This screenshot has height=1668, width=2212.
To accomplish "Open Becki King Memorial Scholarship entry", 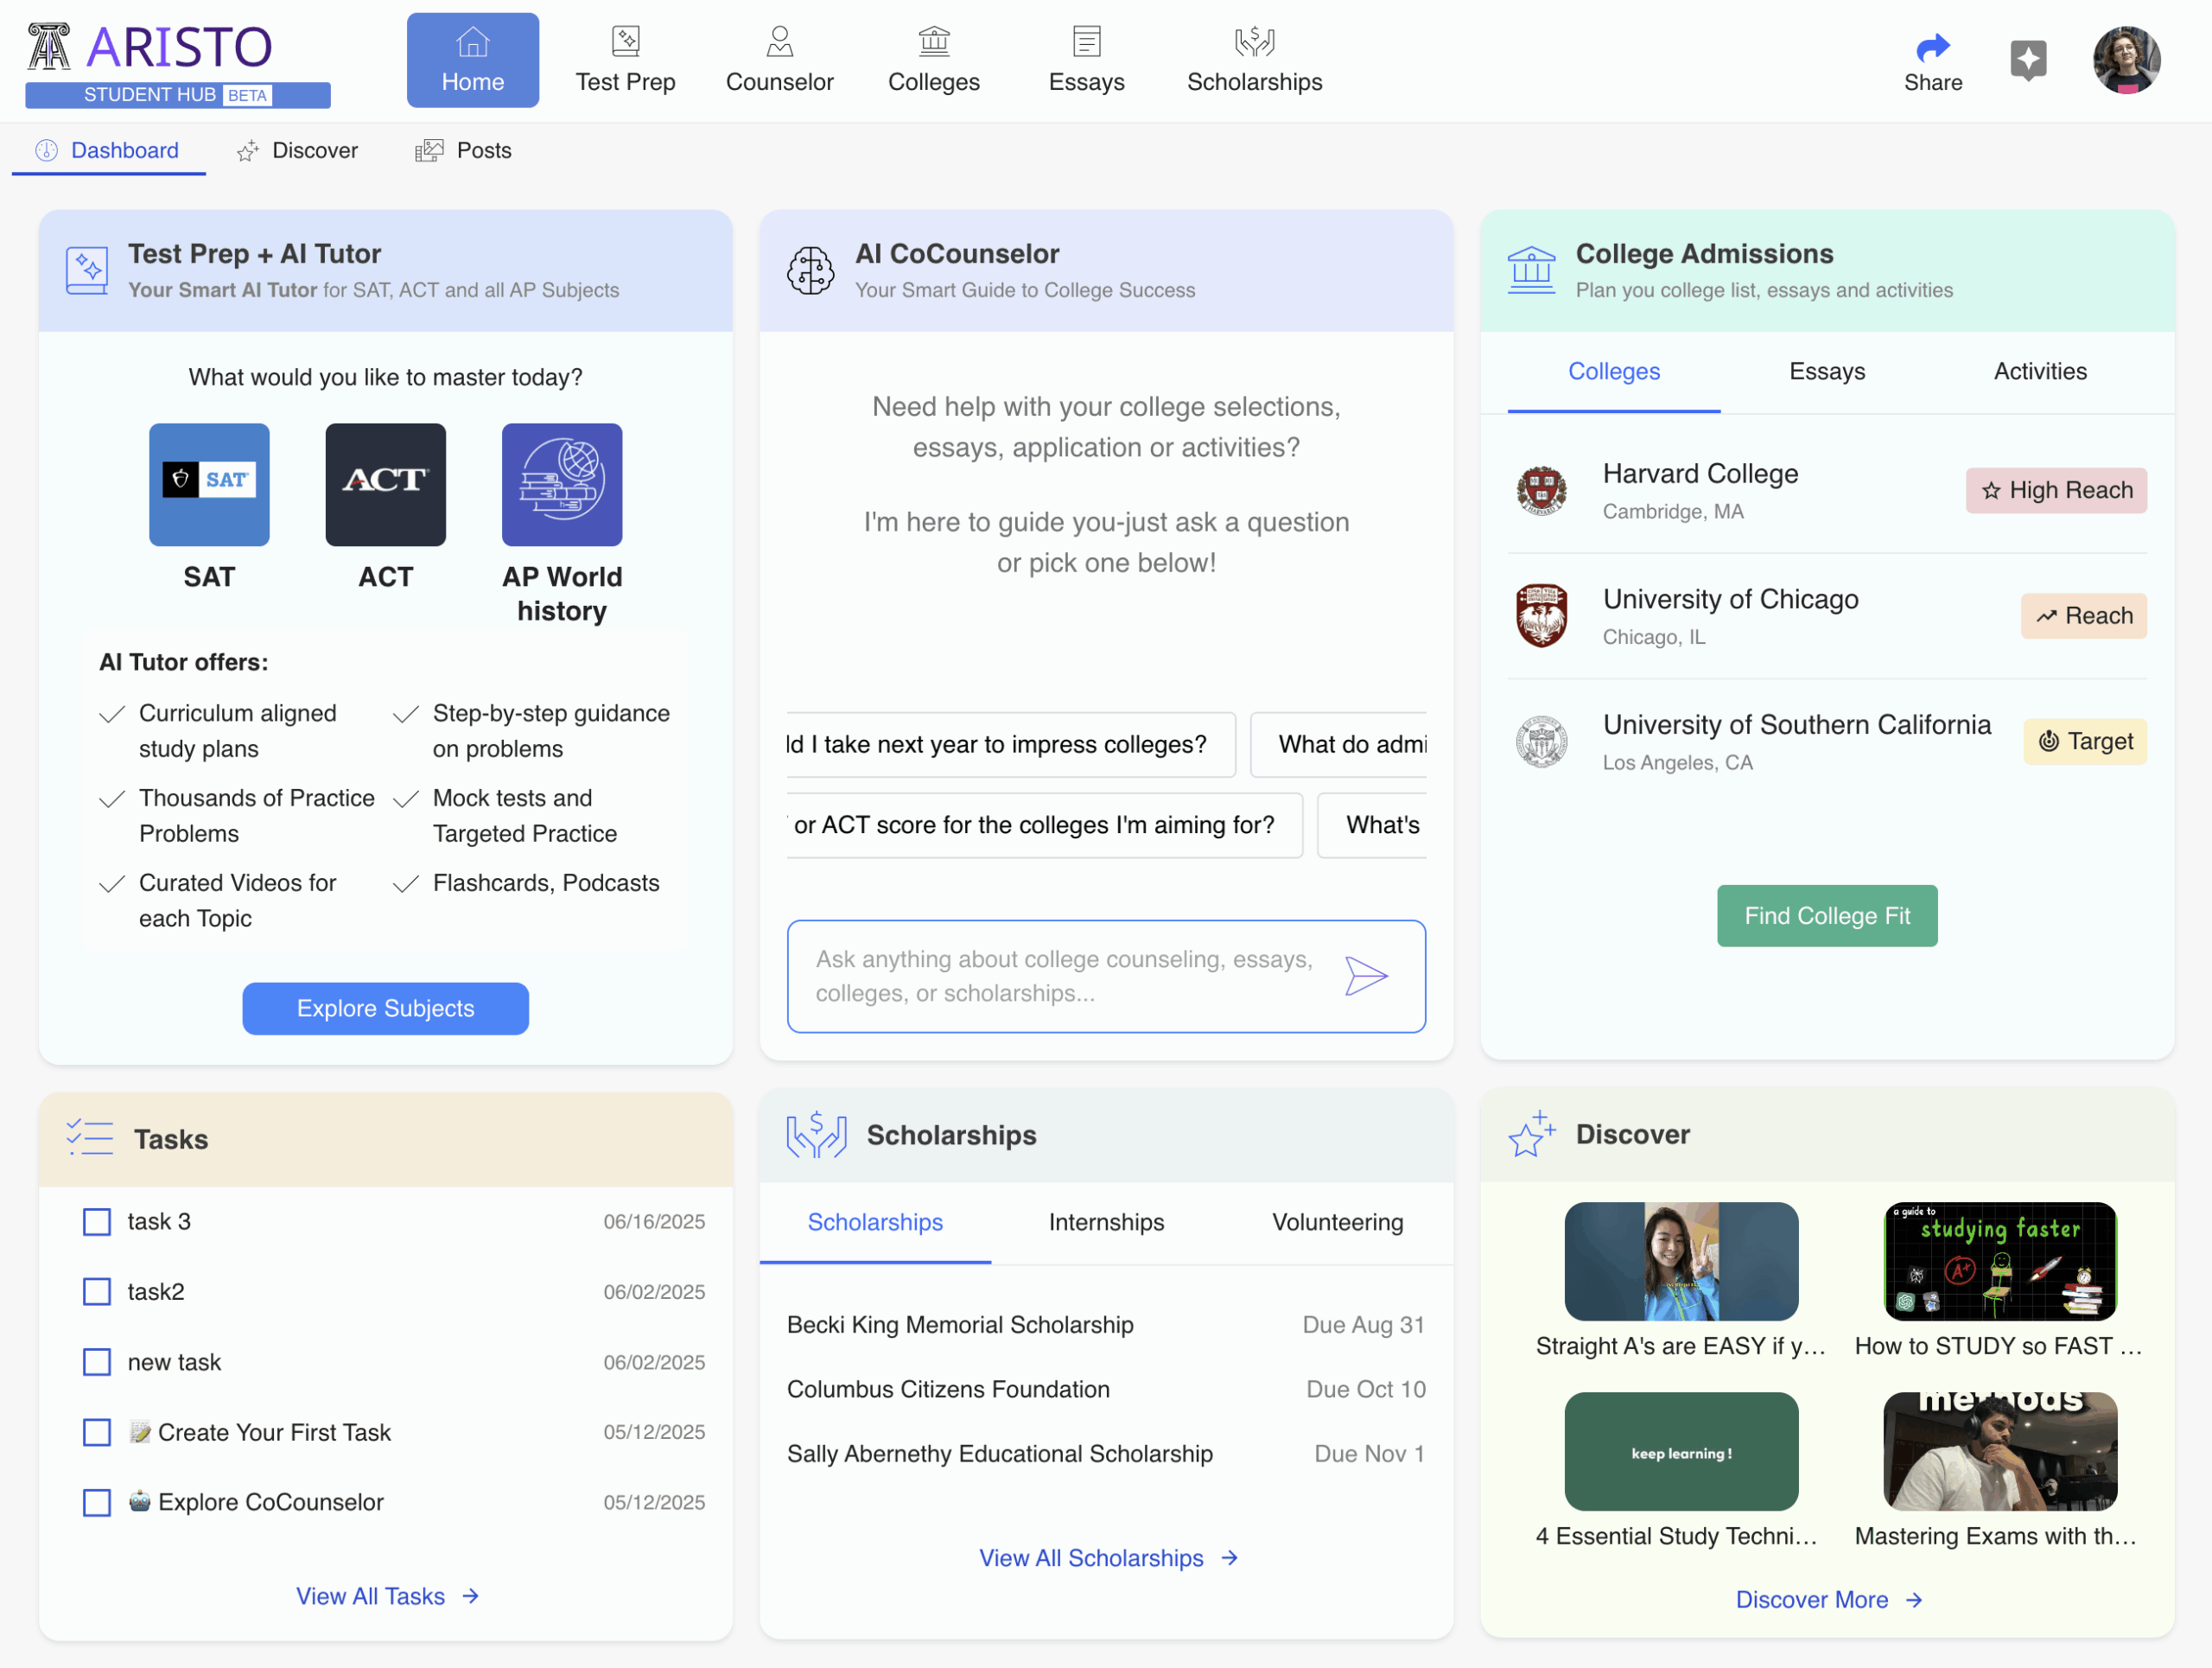I will click(x=1105, y=1325).
